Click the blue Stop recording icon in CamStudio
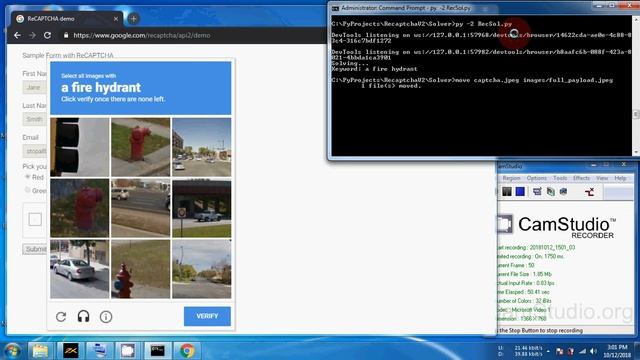 point(520,191)
